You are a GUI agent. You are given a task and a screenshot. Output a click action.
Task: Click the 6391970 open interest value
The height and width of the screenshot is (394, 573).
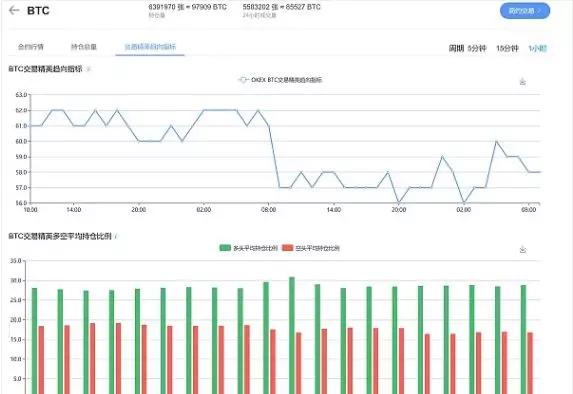pyautogui.click(x=187, y=7)
